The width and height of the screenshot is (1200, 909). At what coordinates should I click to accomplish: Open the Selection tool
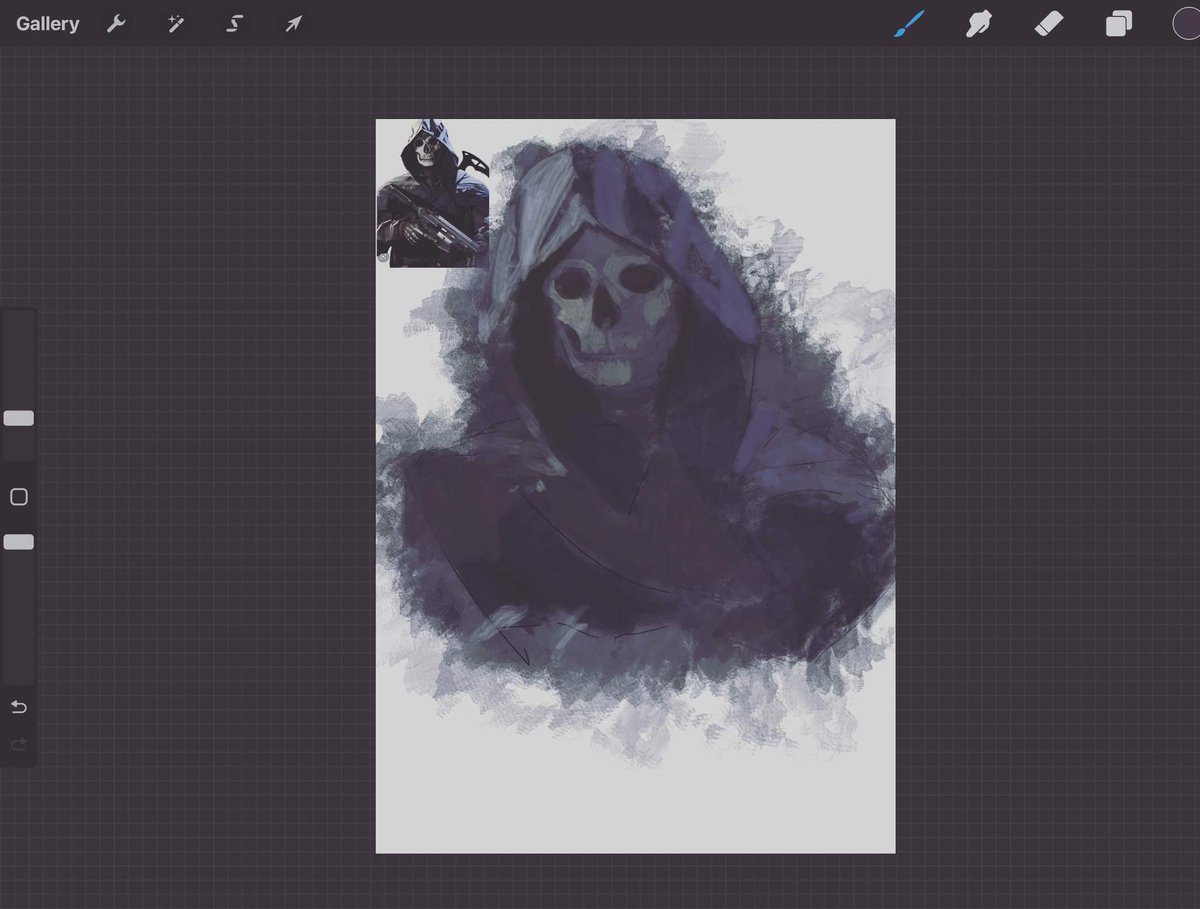(234, 24)
